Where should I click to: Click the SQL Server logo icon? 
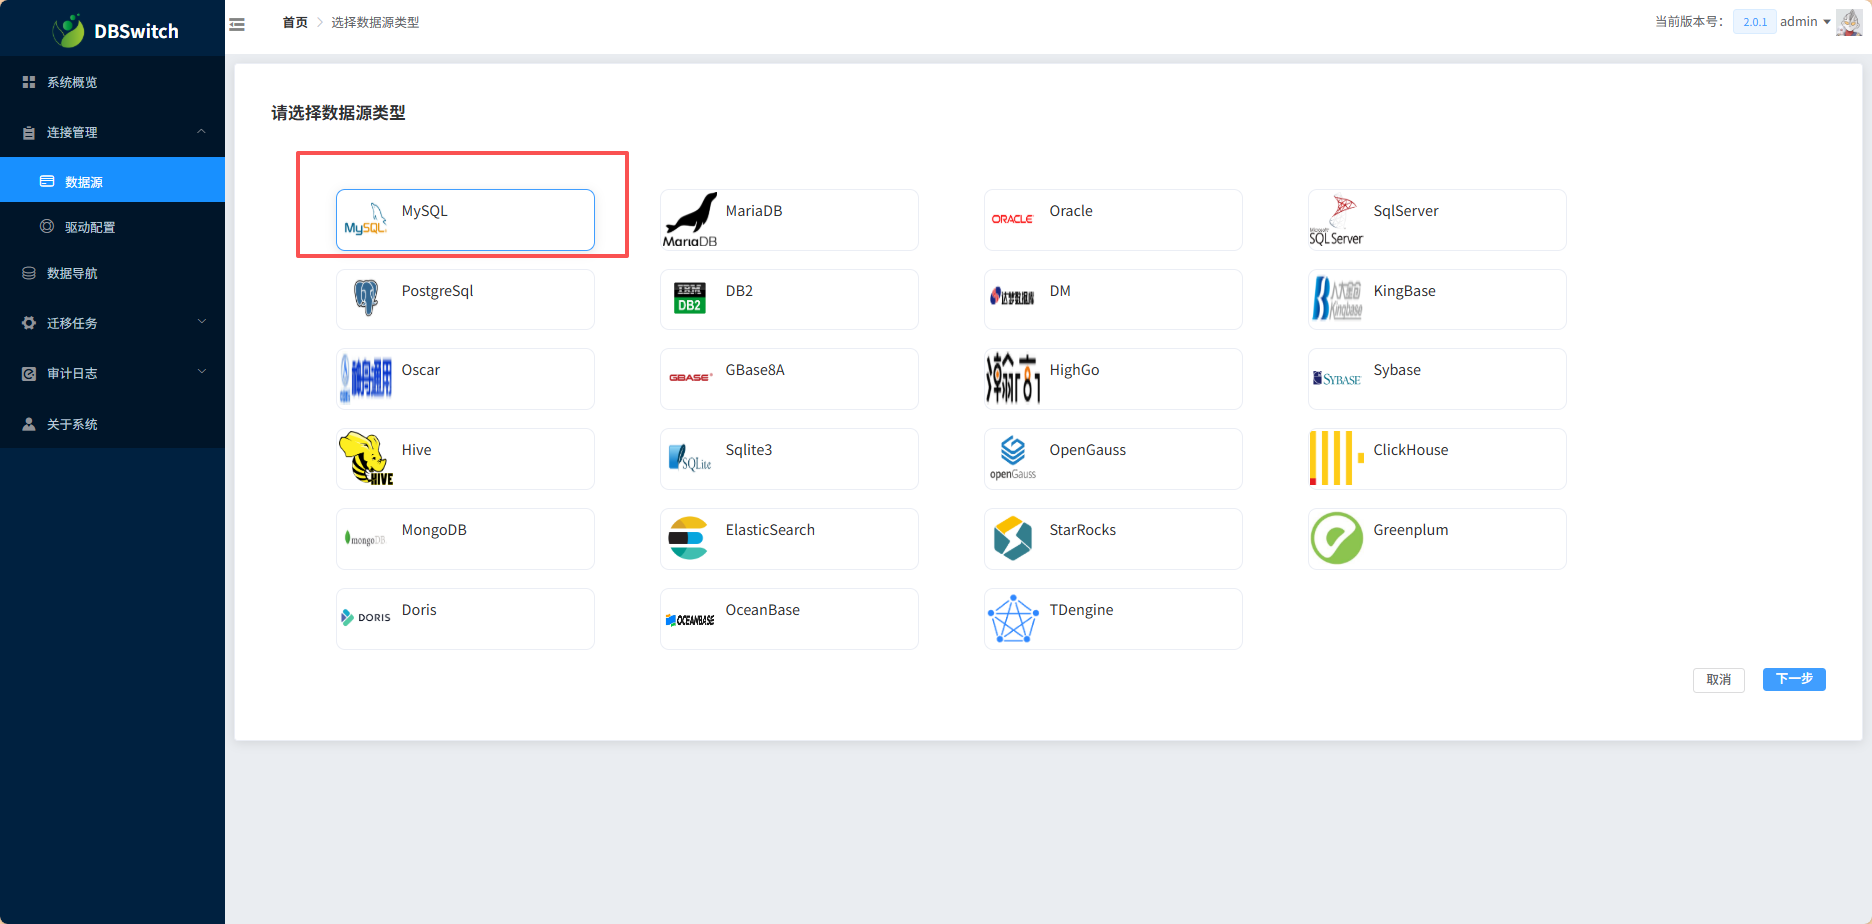tap(1336, 219)
